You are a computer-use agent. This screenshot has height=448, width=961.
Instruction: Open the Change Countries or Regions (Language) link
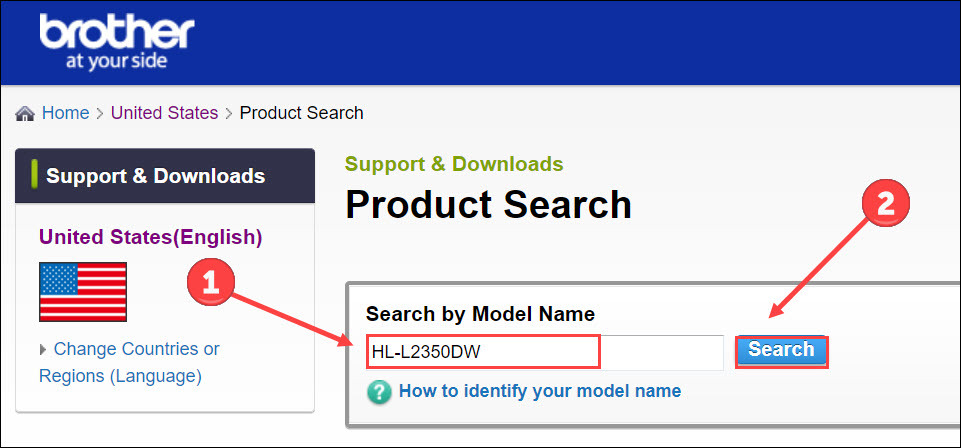coord(129,362)
